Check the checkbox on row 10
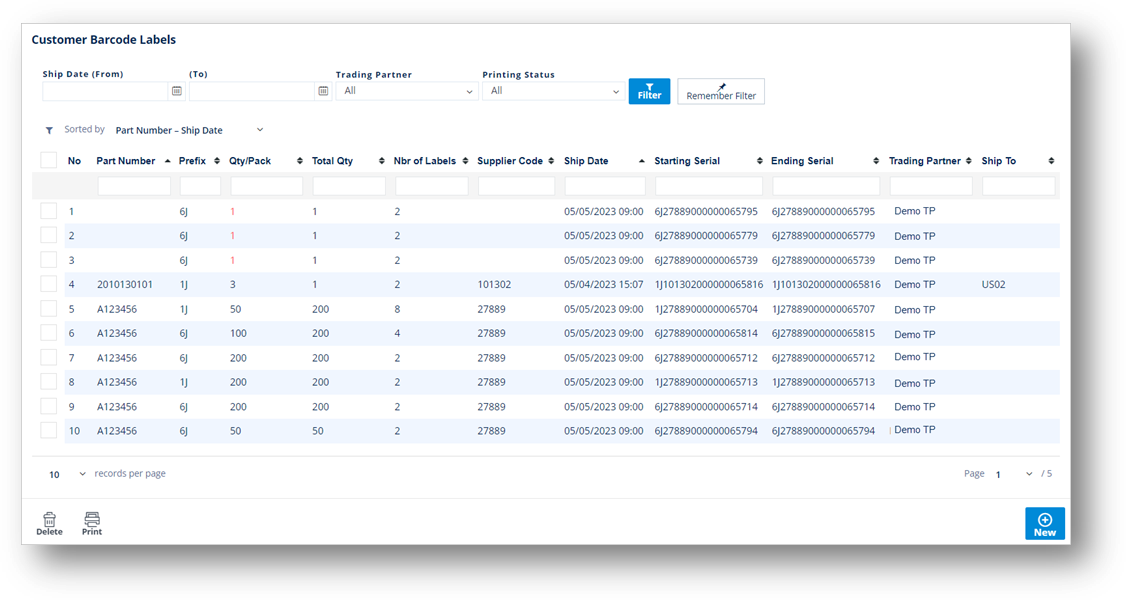This screenshot has width=1126, height=600. pyautogui.click(x=48, y=430)
